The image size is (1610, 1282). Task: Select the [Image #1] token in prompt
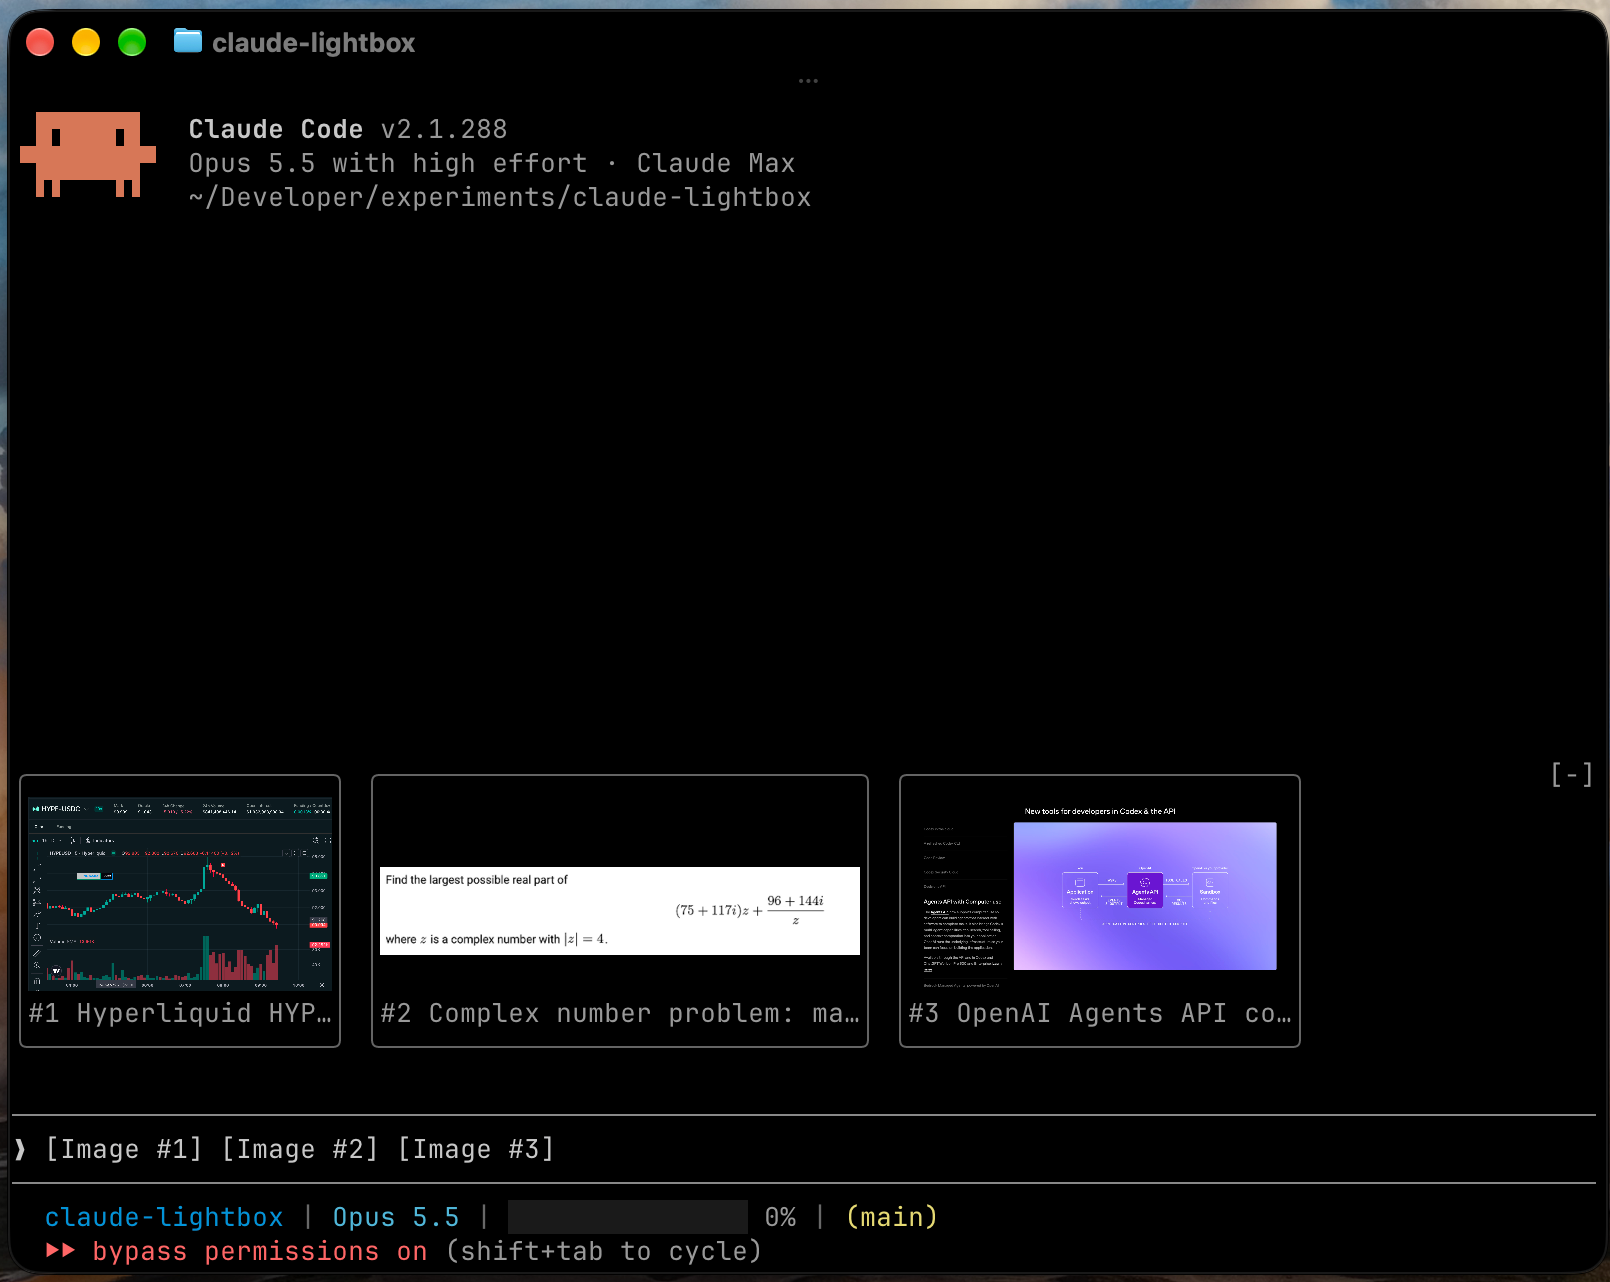point(124,1149)
